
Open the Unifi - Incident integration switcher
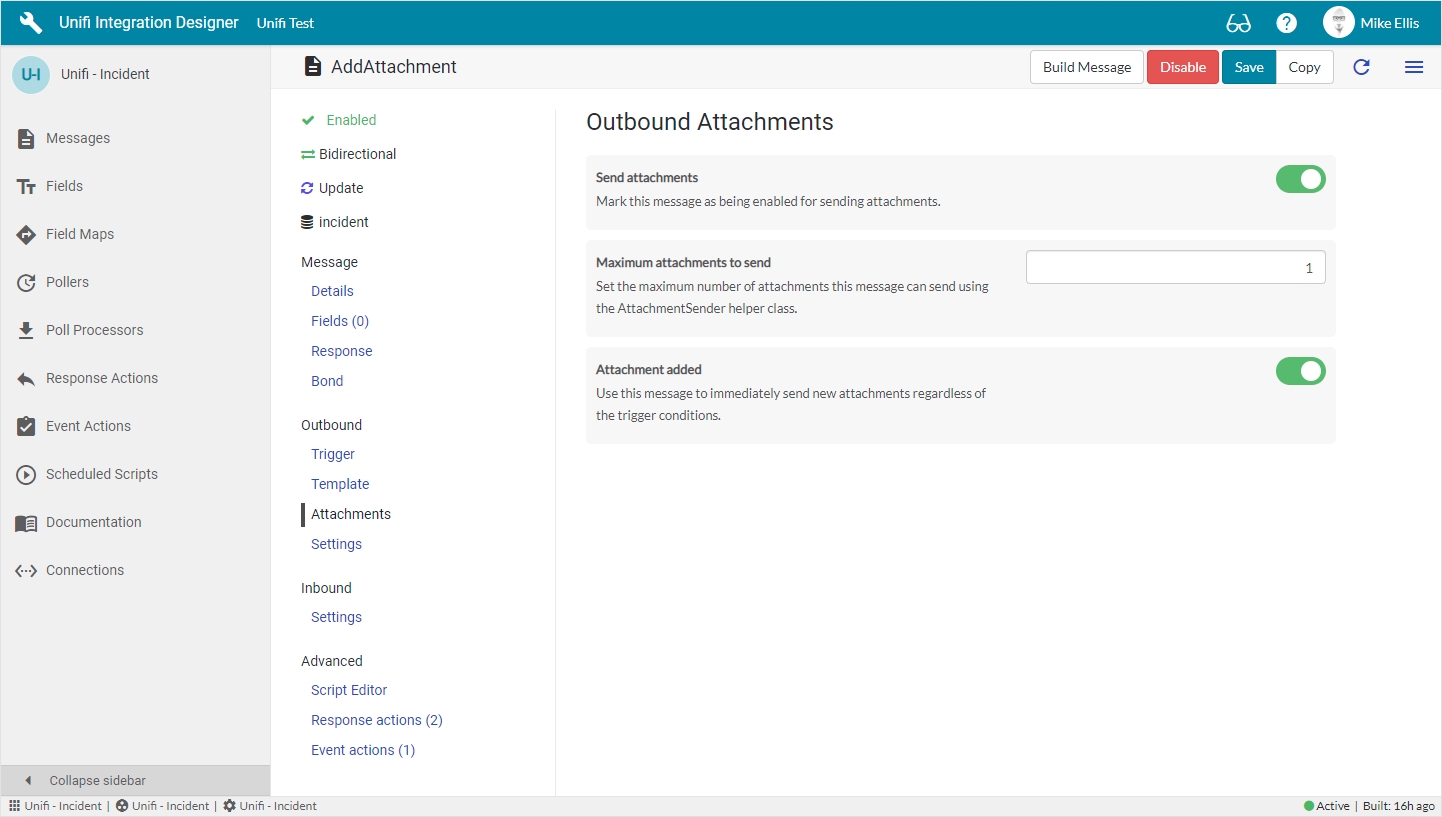pyautogui.click(x=104, y=74)
